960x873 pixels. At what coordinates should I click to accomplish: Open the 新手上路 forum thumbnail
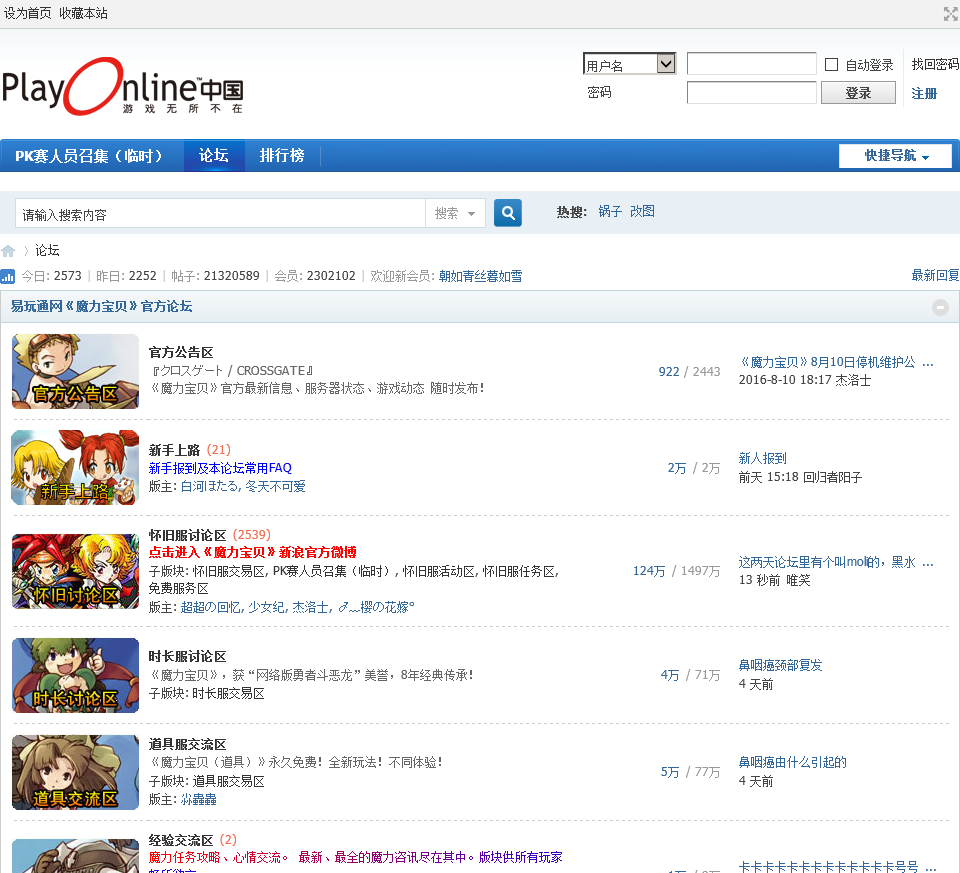pos(75,467)
